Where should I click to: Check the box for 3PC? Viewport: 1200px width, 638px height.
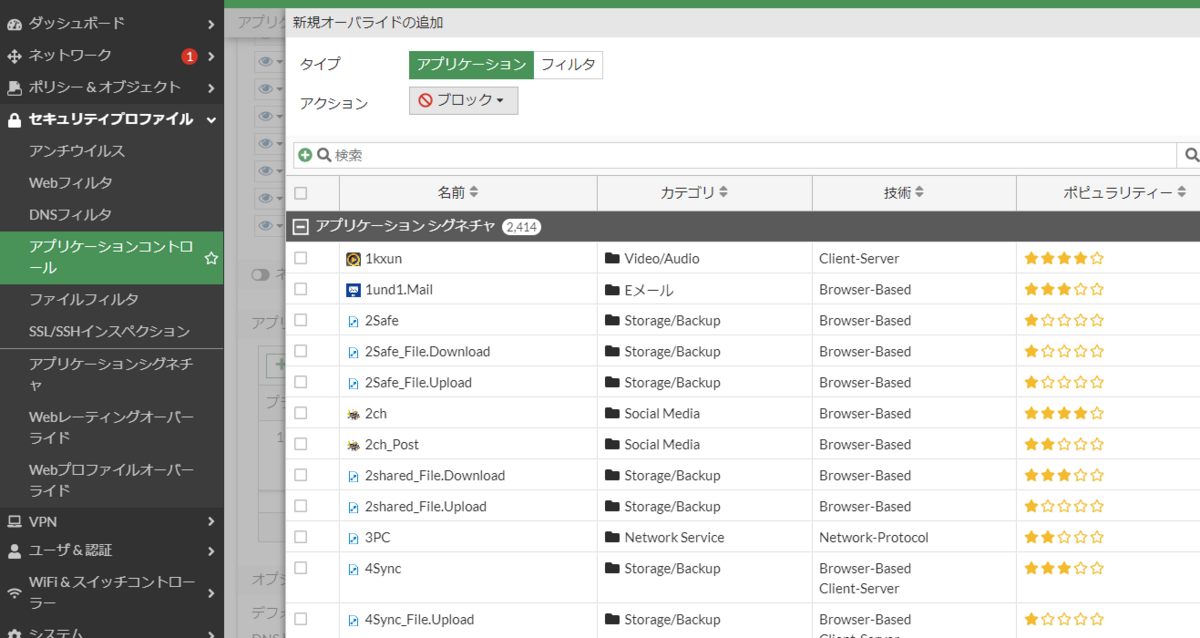coord(301,537)
